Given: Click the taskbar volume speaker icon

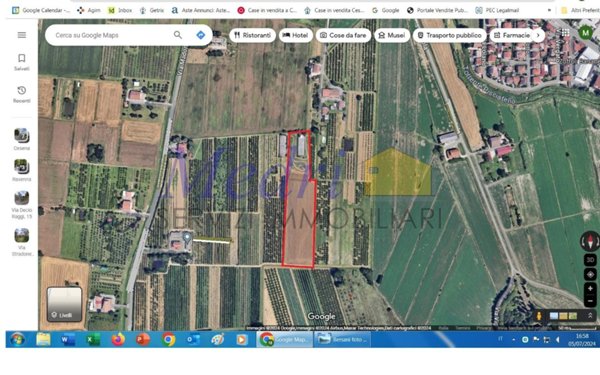Looking at the screenshot, I should click(558, 339).
